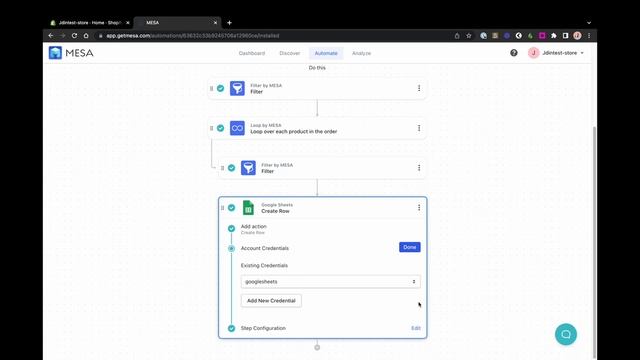
Task: Open Loop over each product step title
Action: pos(293,131)
